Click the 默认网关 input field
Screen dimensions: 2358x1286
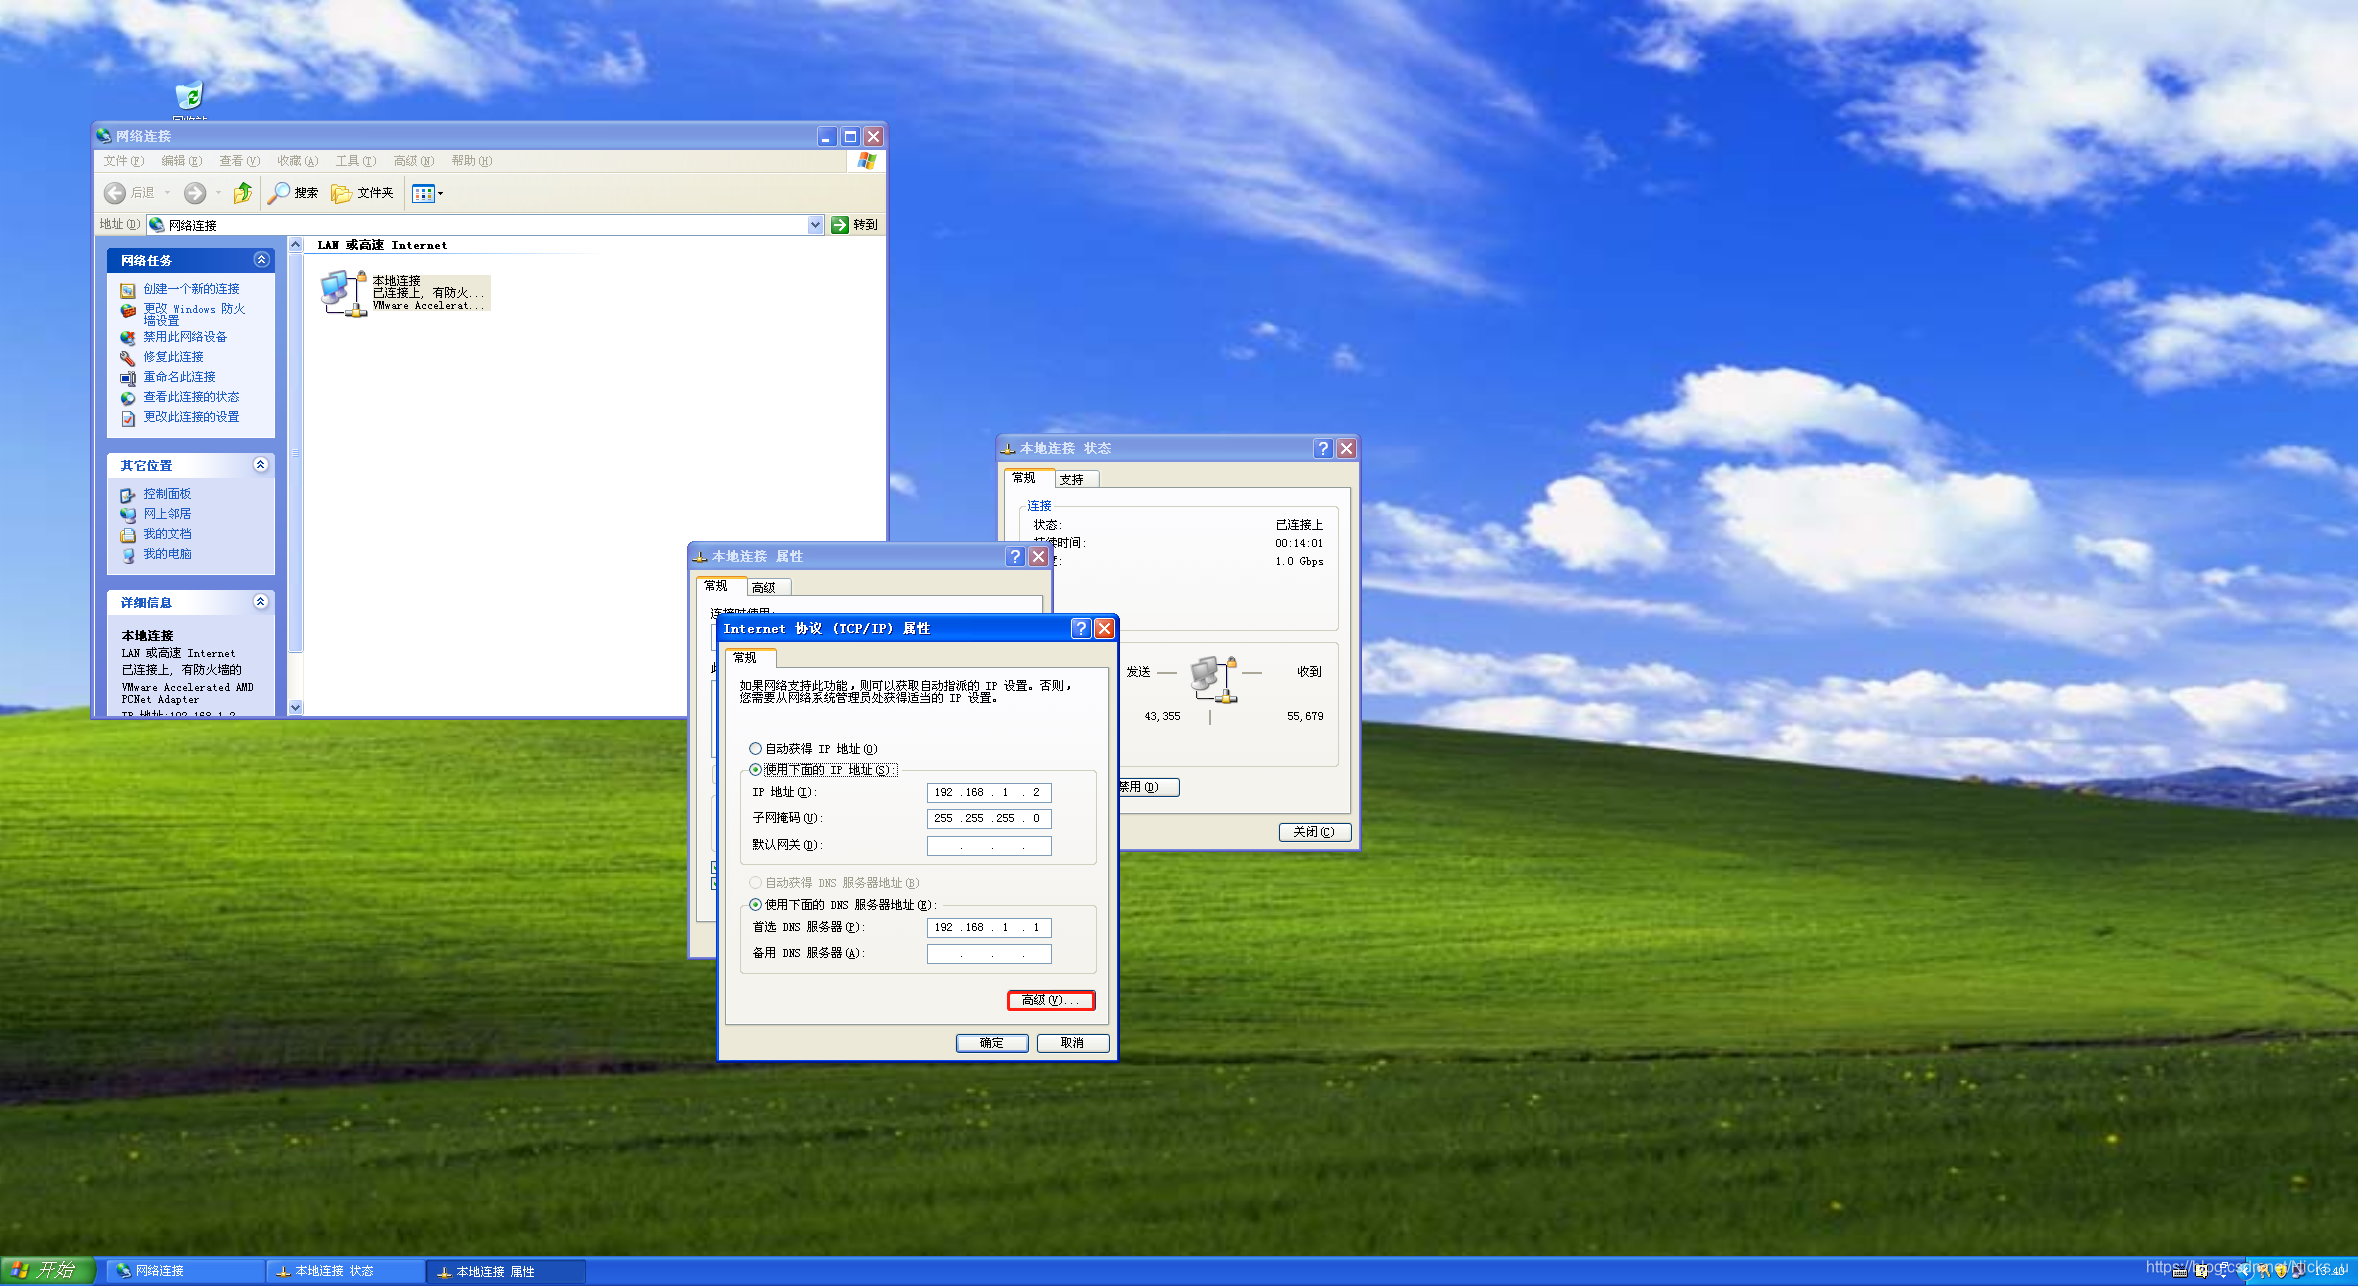tap(988, 846)
